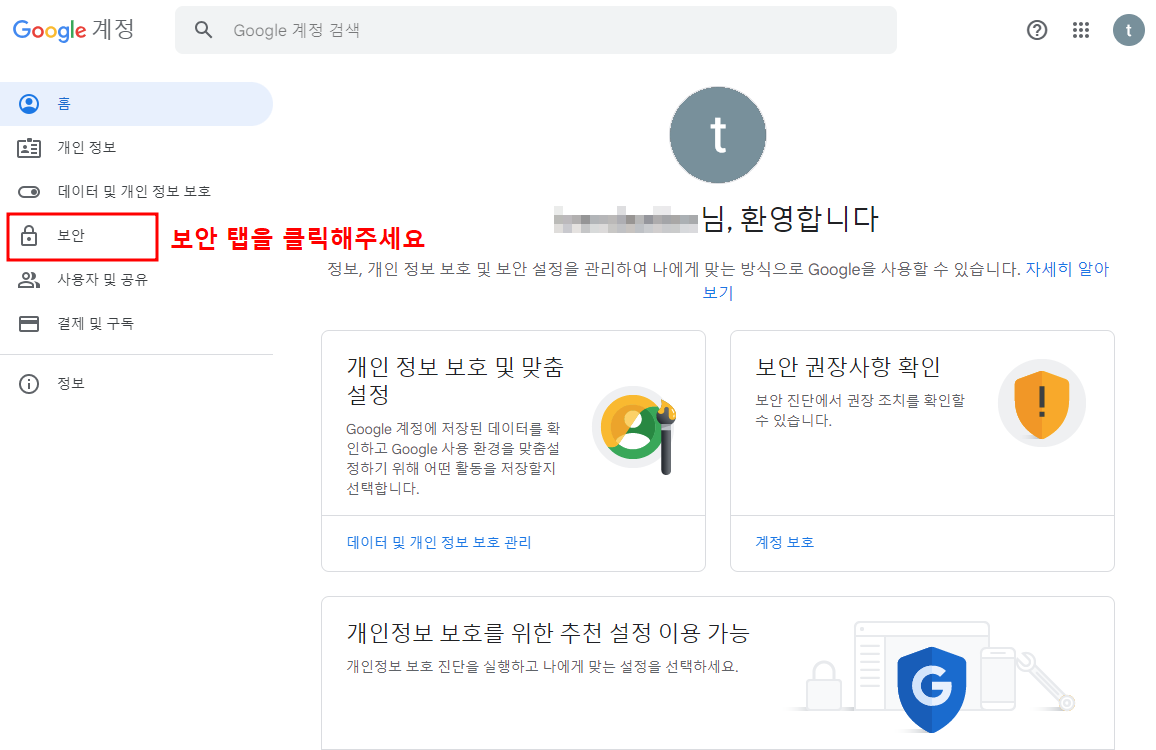Click the 보안 lock icon

pyautogui.click(x=29, y=236)
